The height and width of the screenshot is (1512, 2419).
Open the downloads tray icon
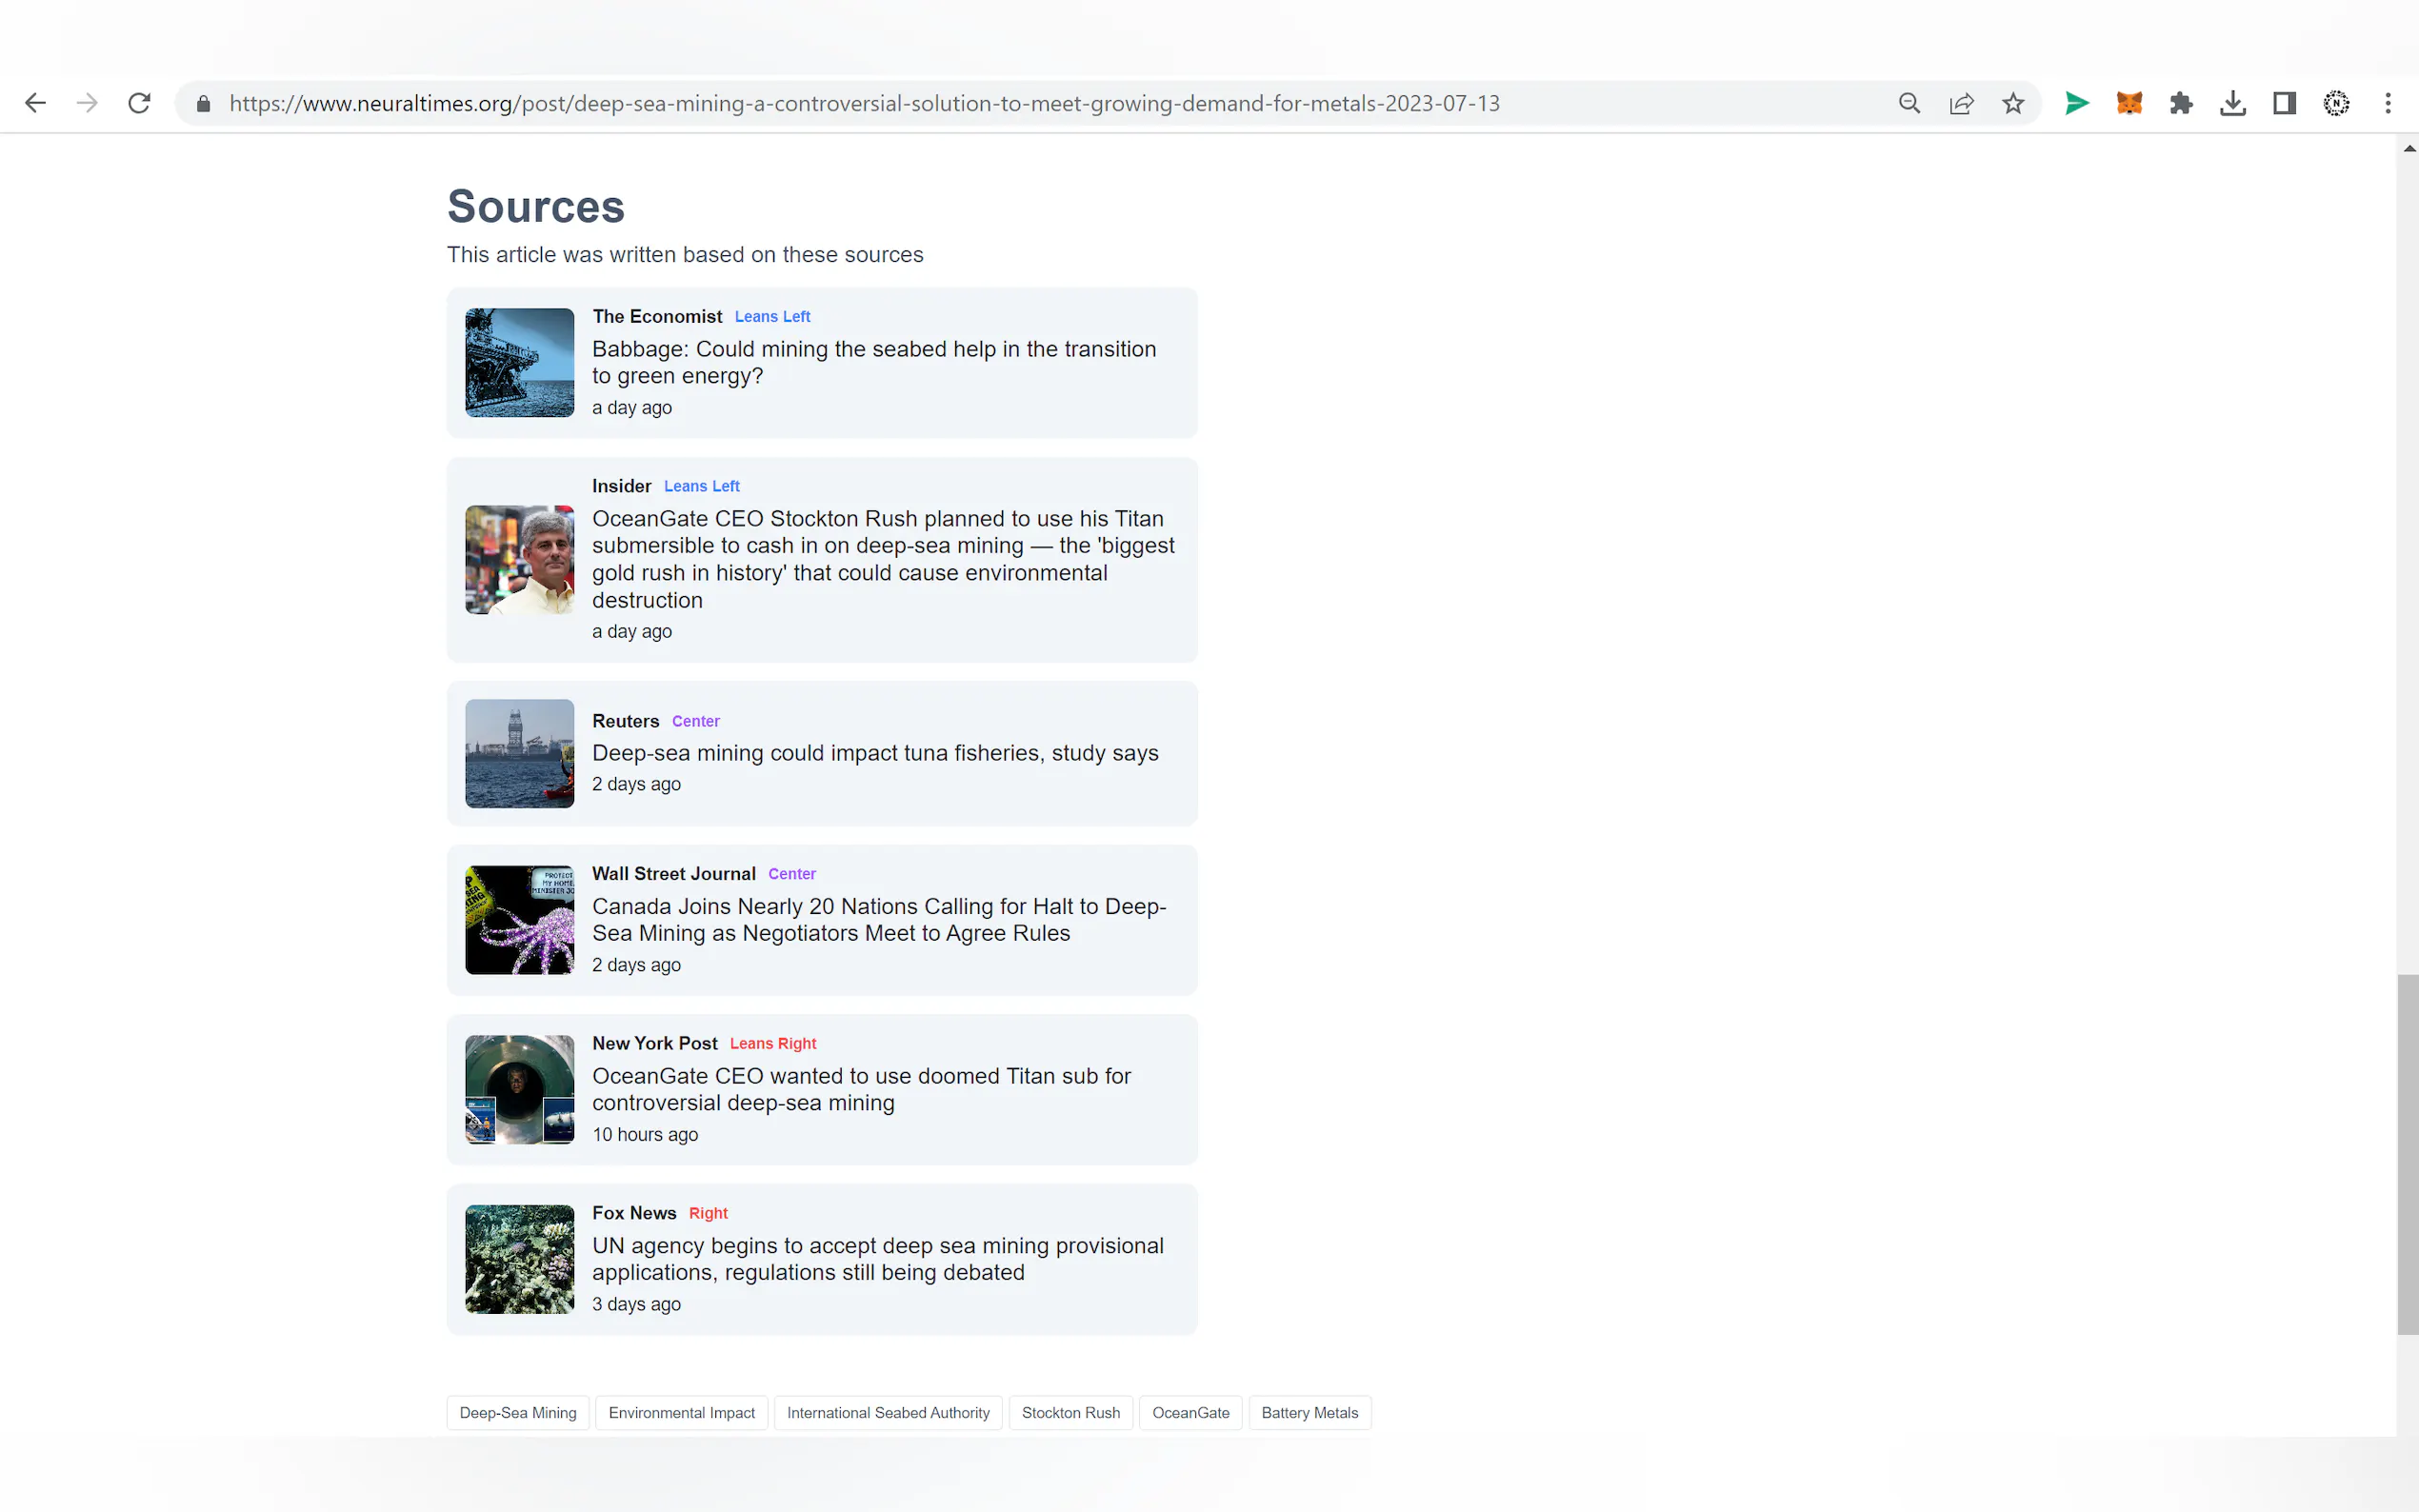(x=2233, y=103)
